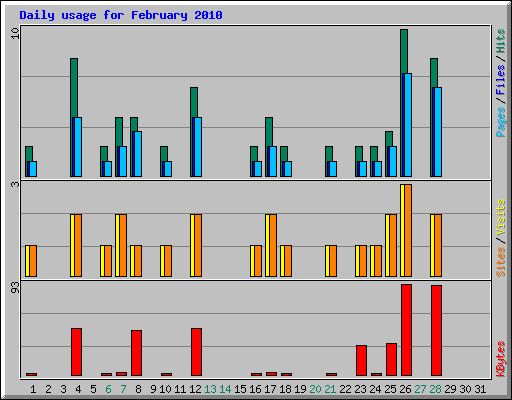Click day label "3" on the x-axis
512x400 pixels.
tap(63, 389)
